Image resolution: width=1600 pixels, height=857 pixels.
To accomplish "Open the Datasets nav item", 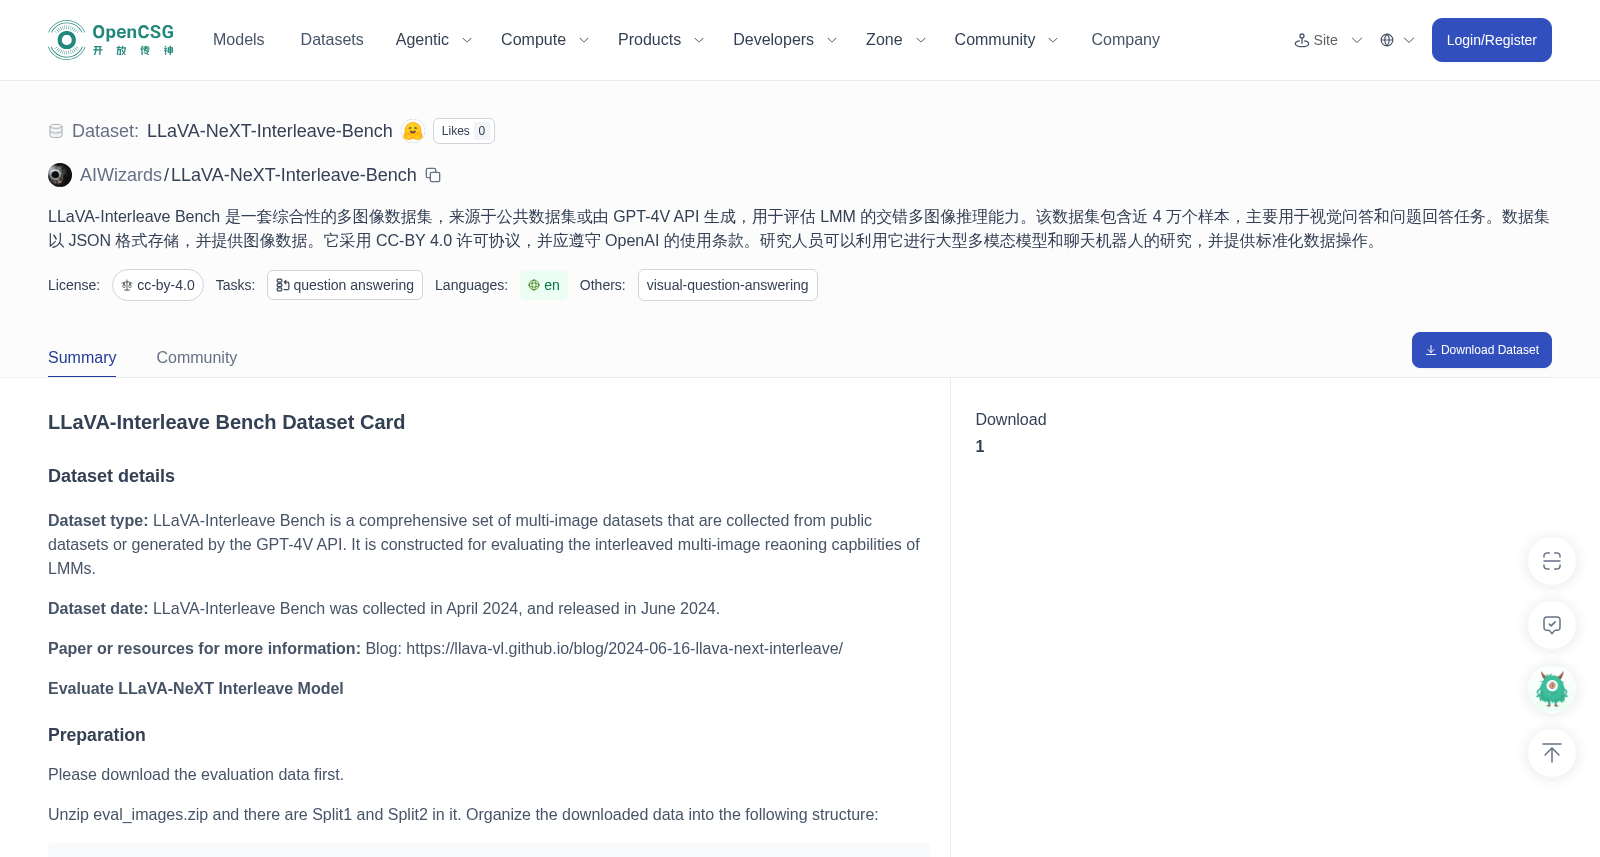I will pyautogui.click(x=332, y=40).
